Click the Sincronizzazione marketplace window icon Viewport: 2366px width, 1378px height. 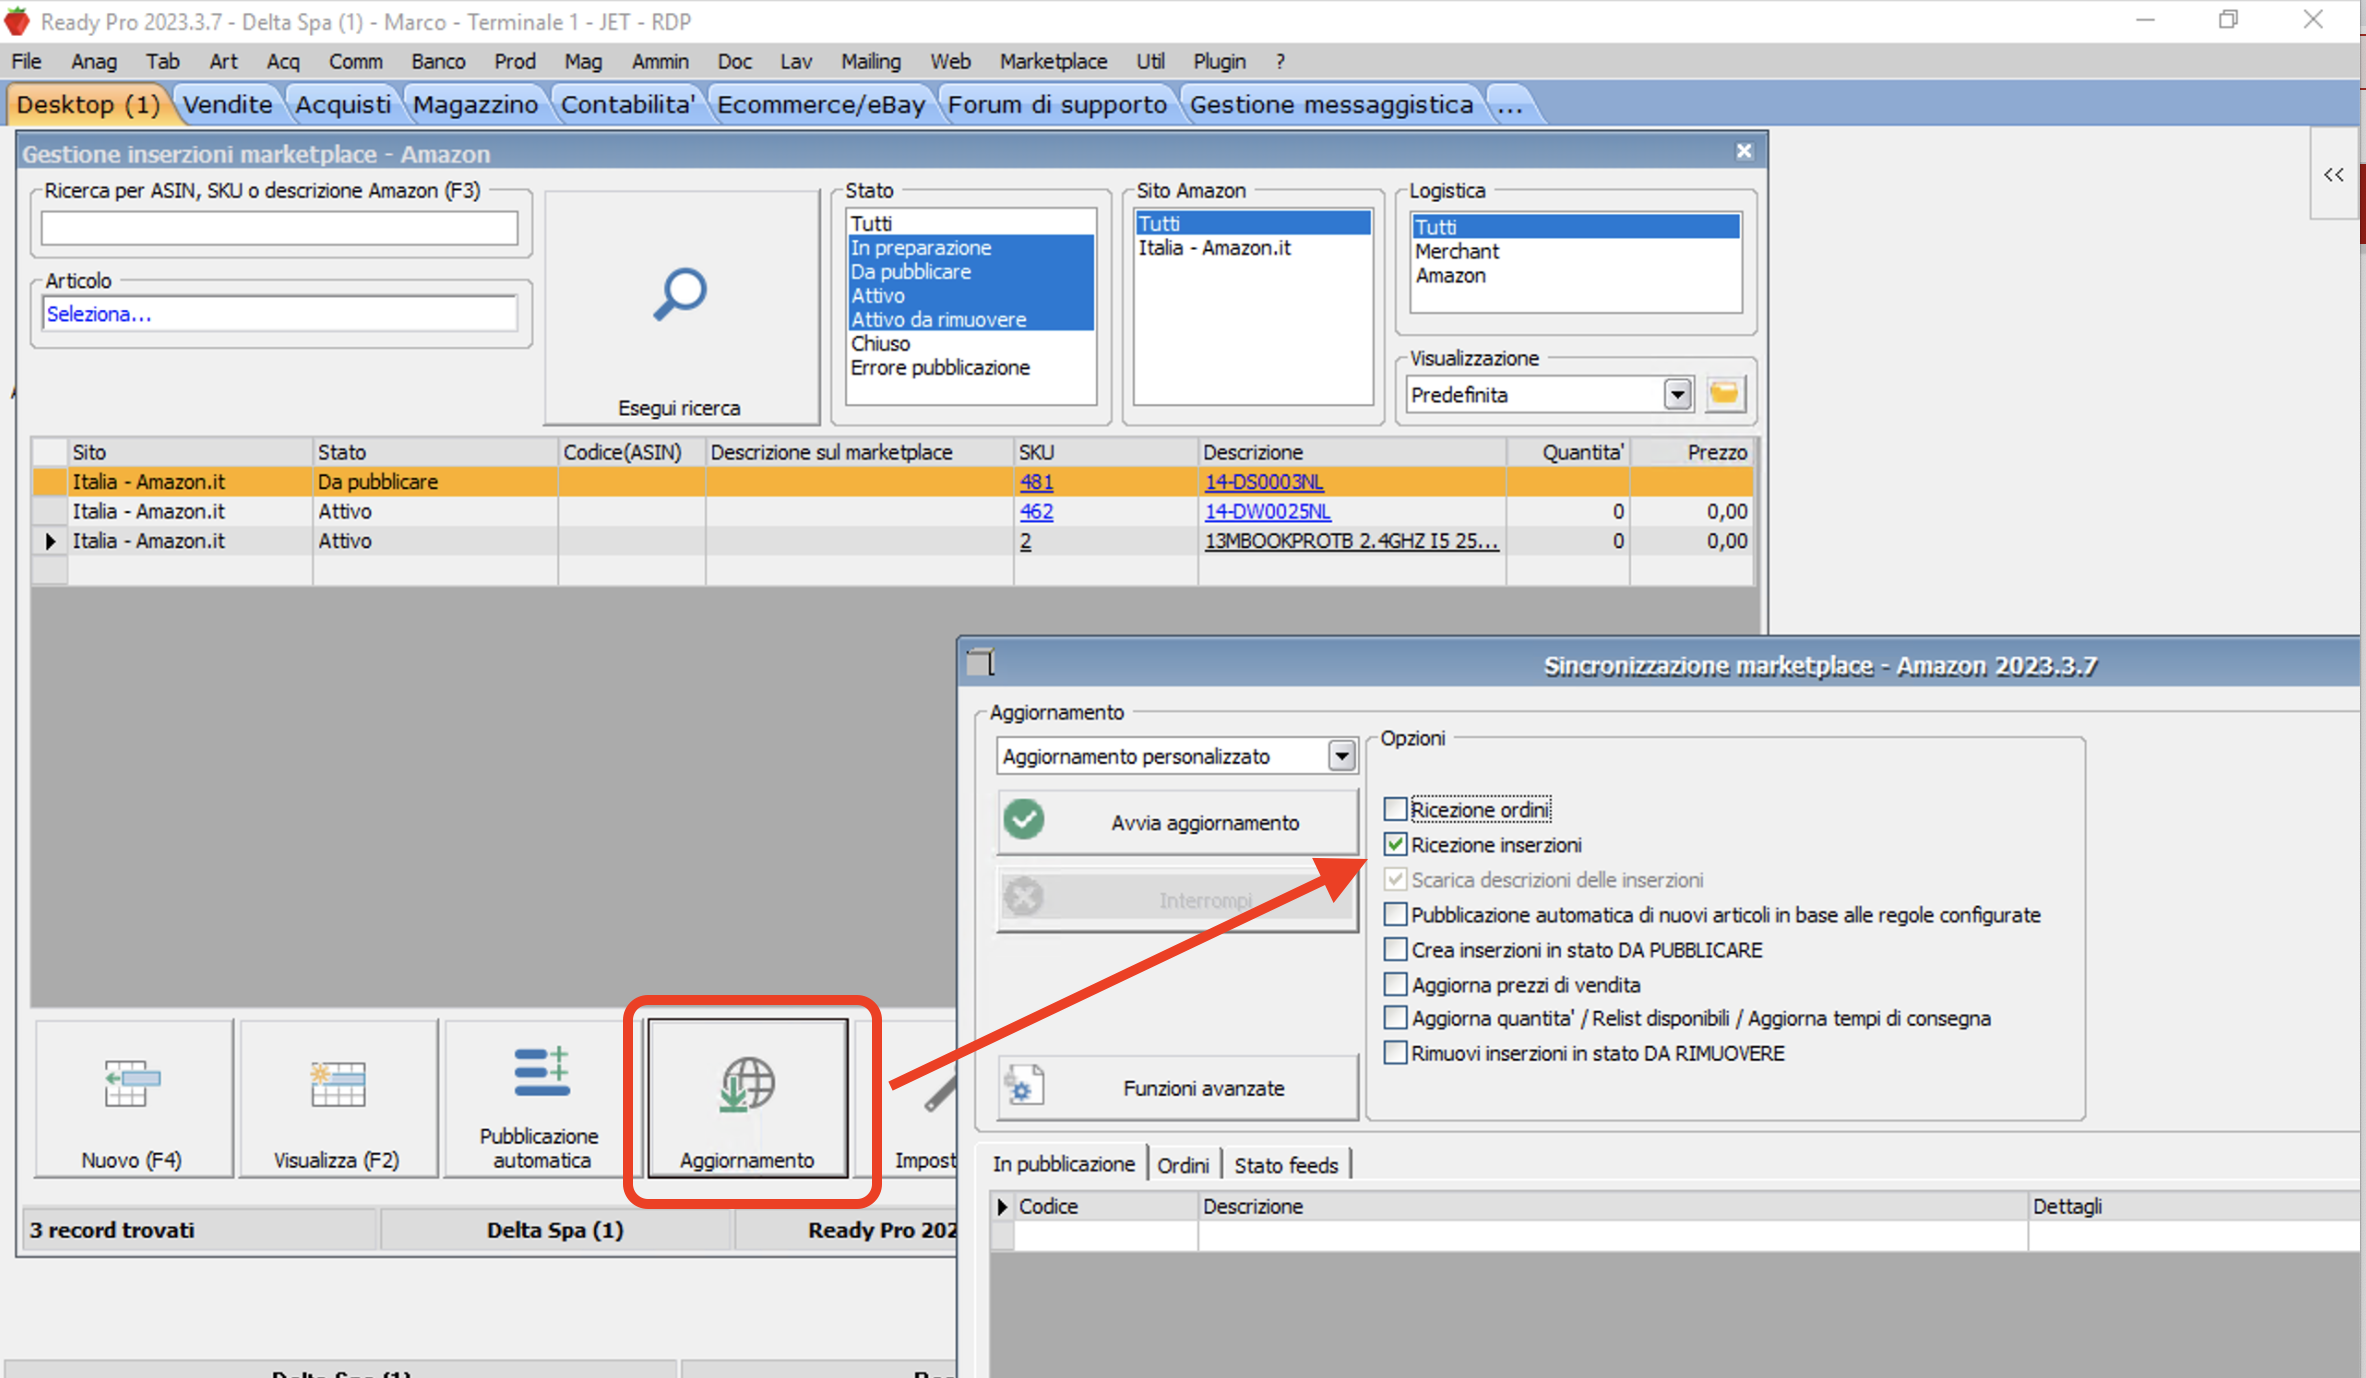[981, 662]
